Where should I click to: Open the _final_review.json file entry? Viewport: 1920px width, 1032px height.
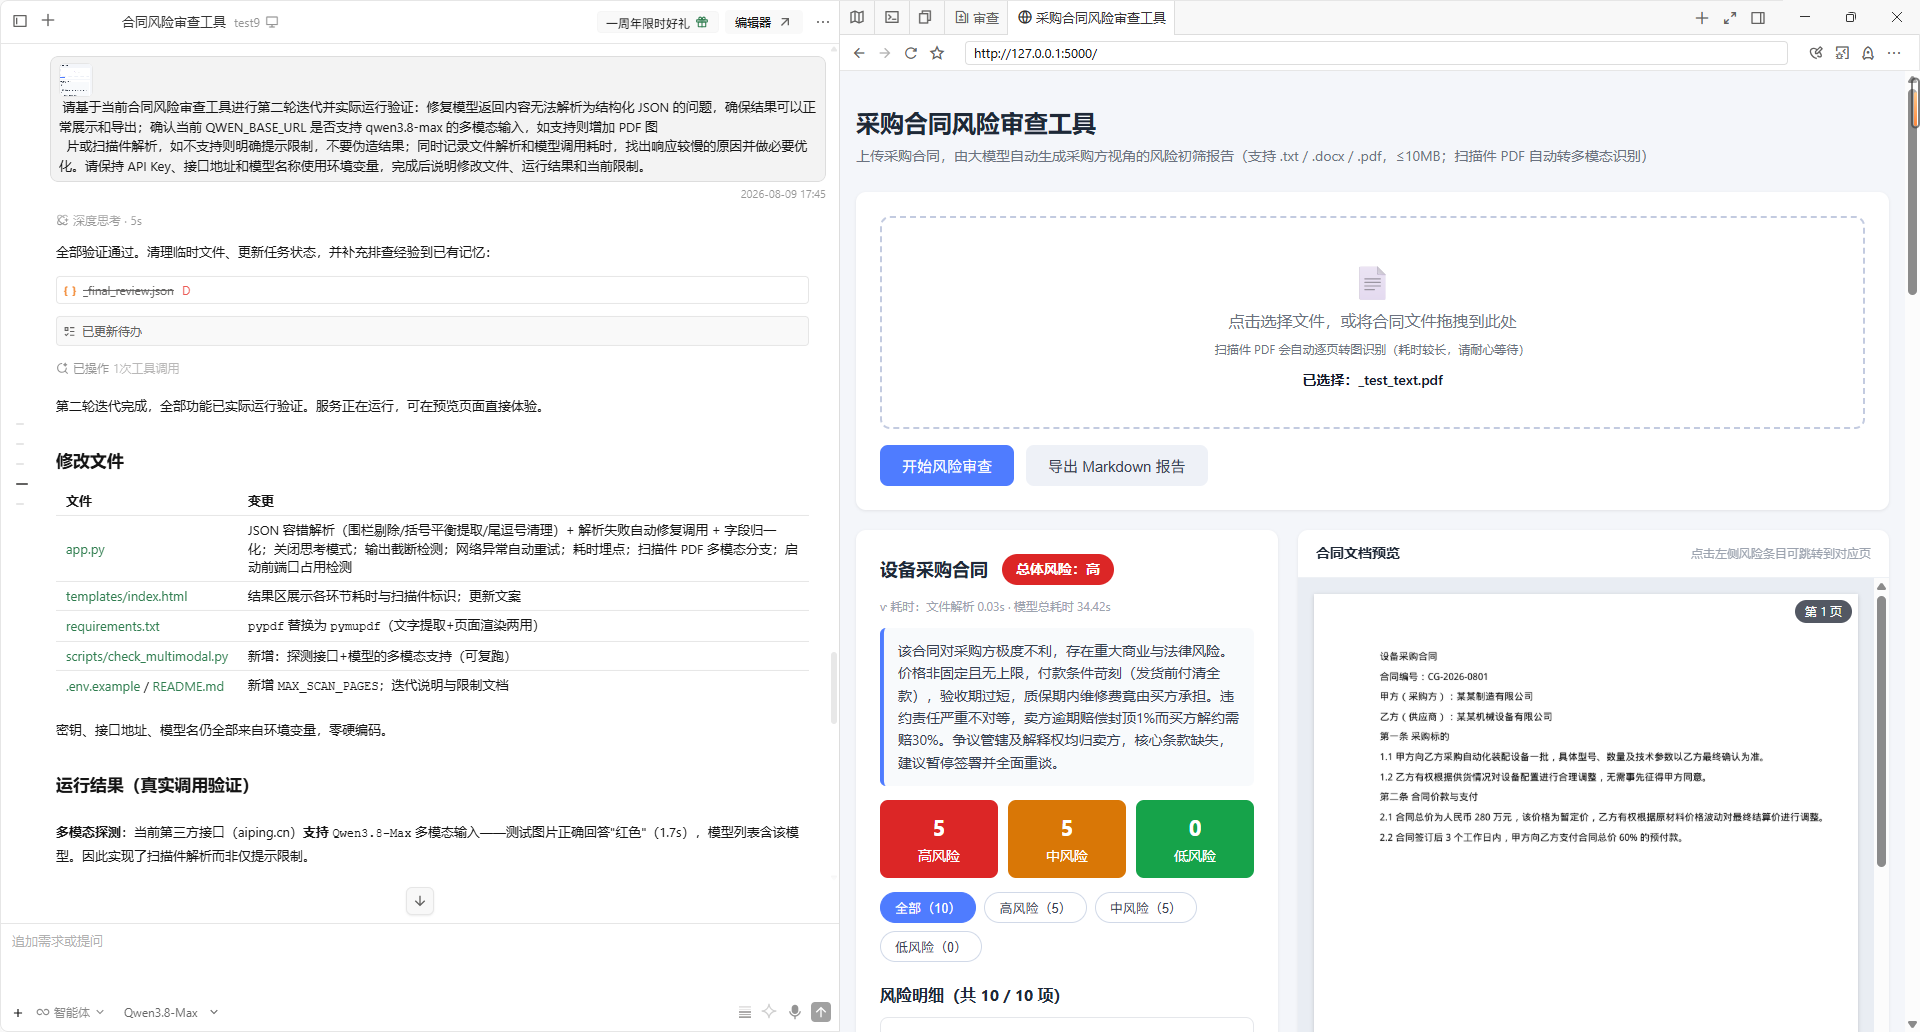coord(432,290)
